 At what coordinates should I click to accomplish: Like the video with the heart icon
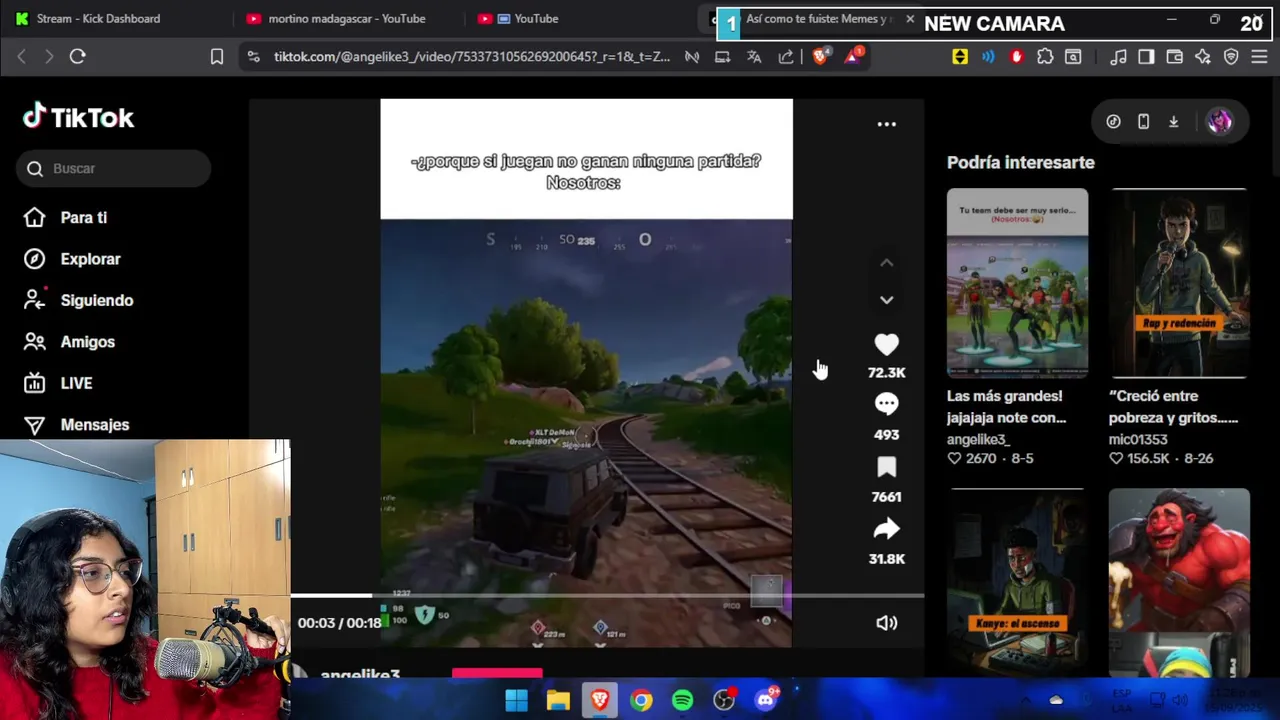tap(886, 345)
